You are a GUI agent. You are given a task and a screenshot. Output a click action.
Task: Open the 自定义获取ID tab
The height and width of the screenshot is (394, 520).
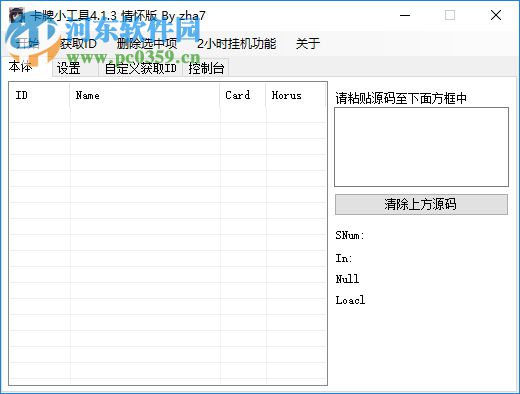[x=140, y=68]
